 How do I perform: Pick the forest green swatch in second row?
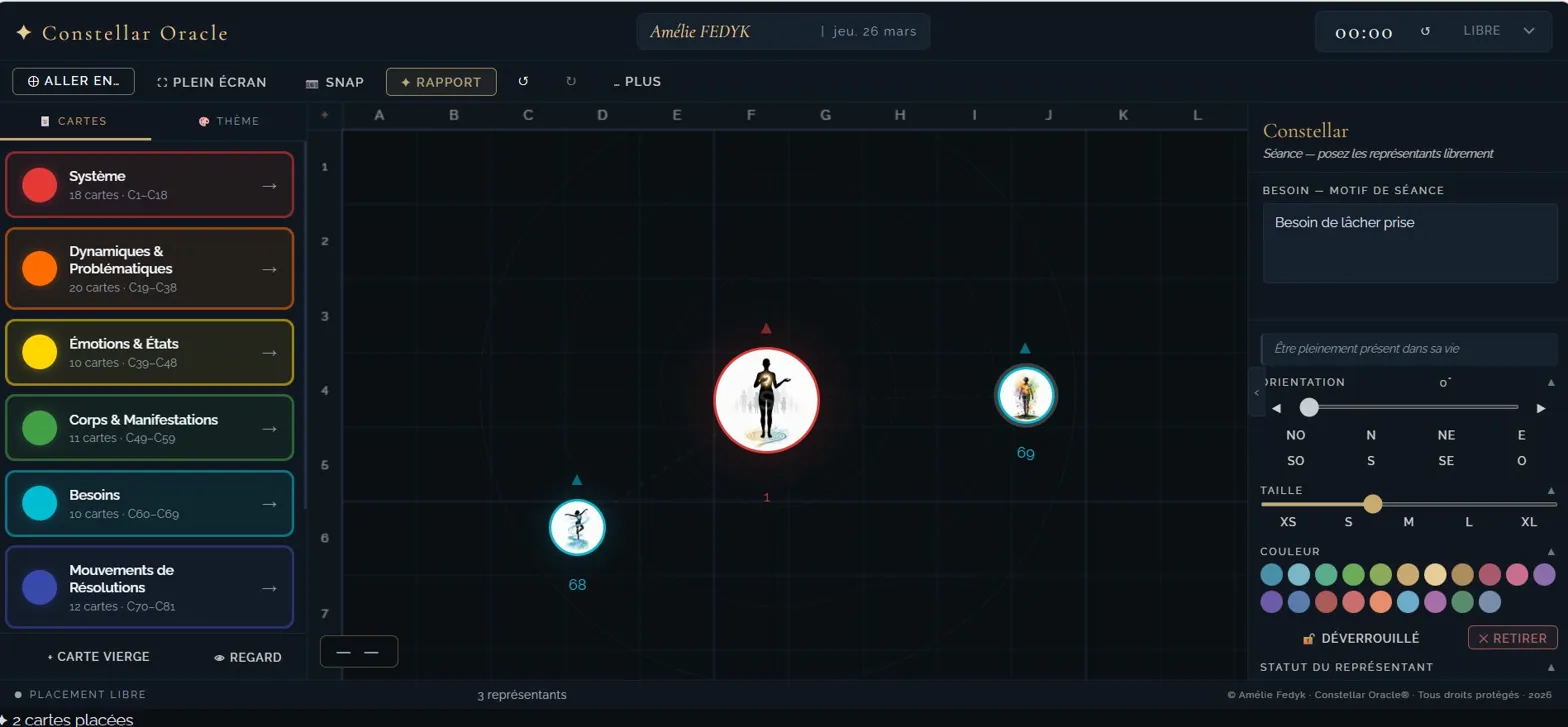pos(1462,602)
